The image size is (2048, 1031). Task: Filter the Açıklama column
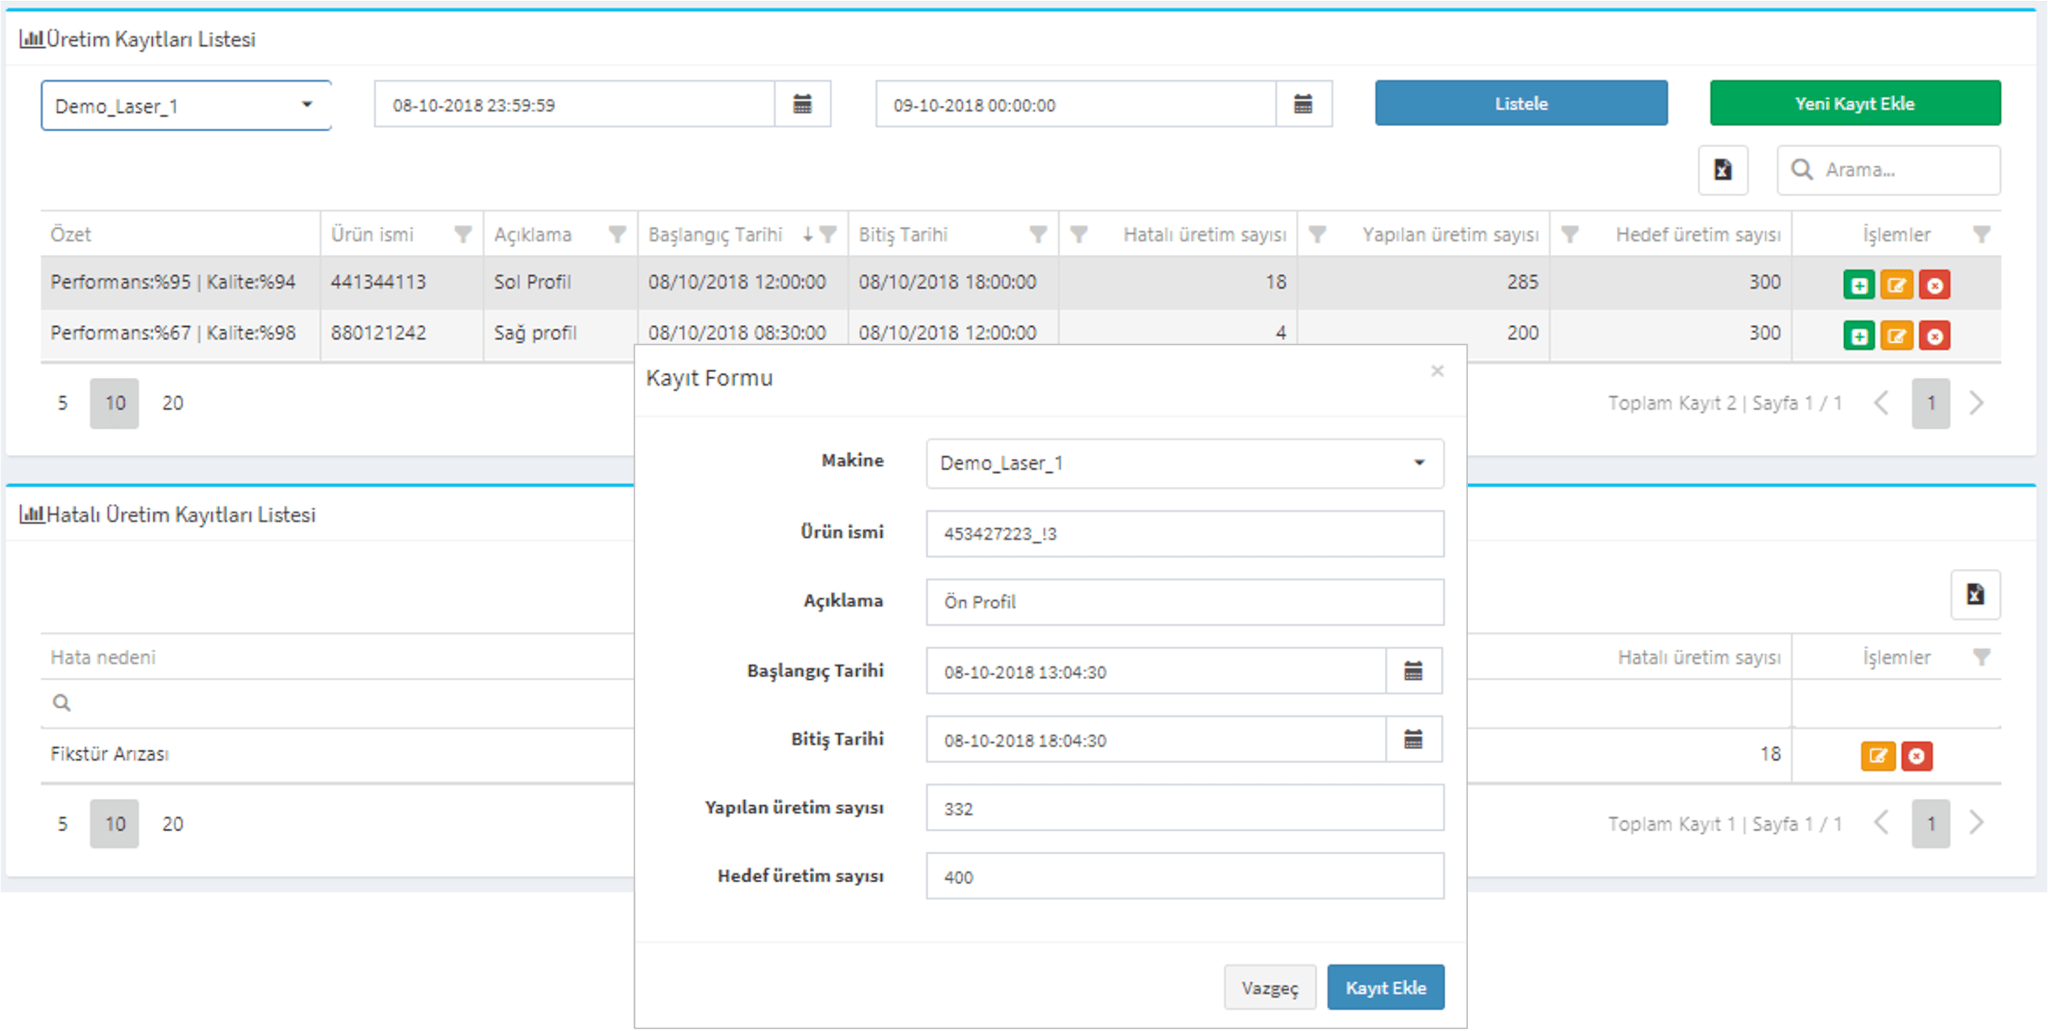617,235
